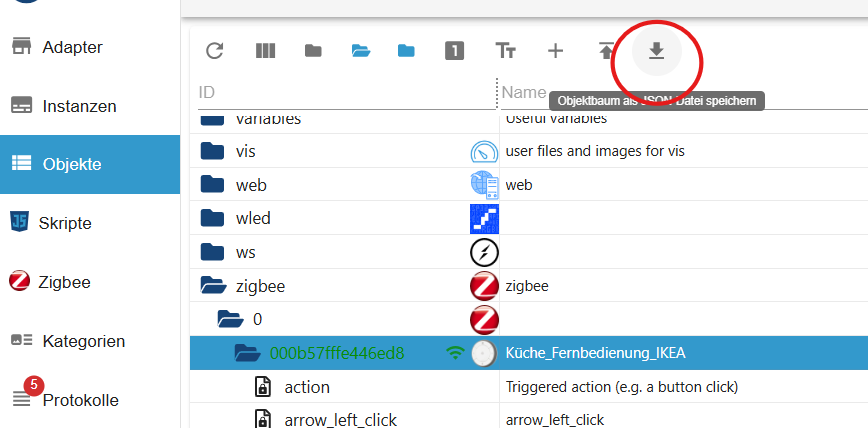Viewport: 868px width, 428px height.
Task: Click the refresh icon in objects toolbar
Action: (x=214, y=51)
